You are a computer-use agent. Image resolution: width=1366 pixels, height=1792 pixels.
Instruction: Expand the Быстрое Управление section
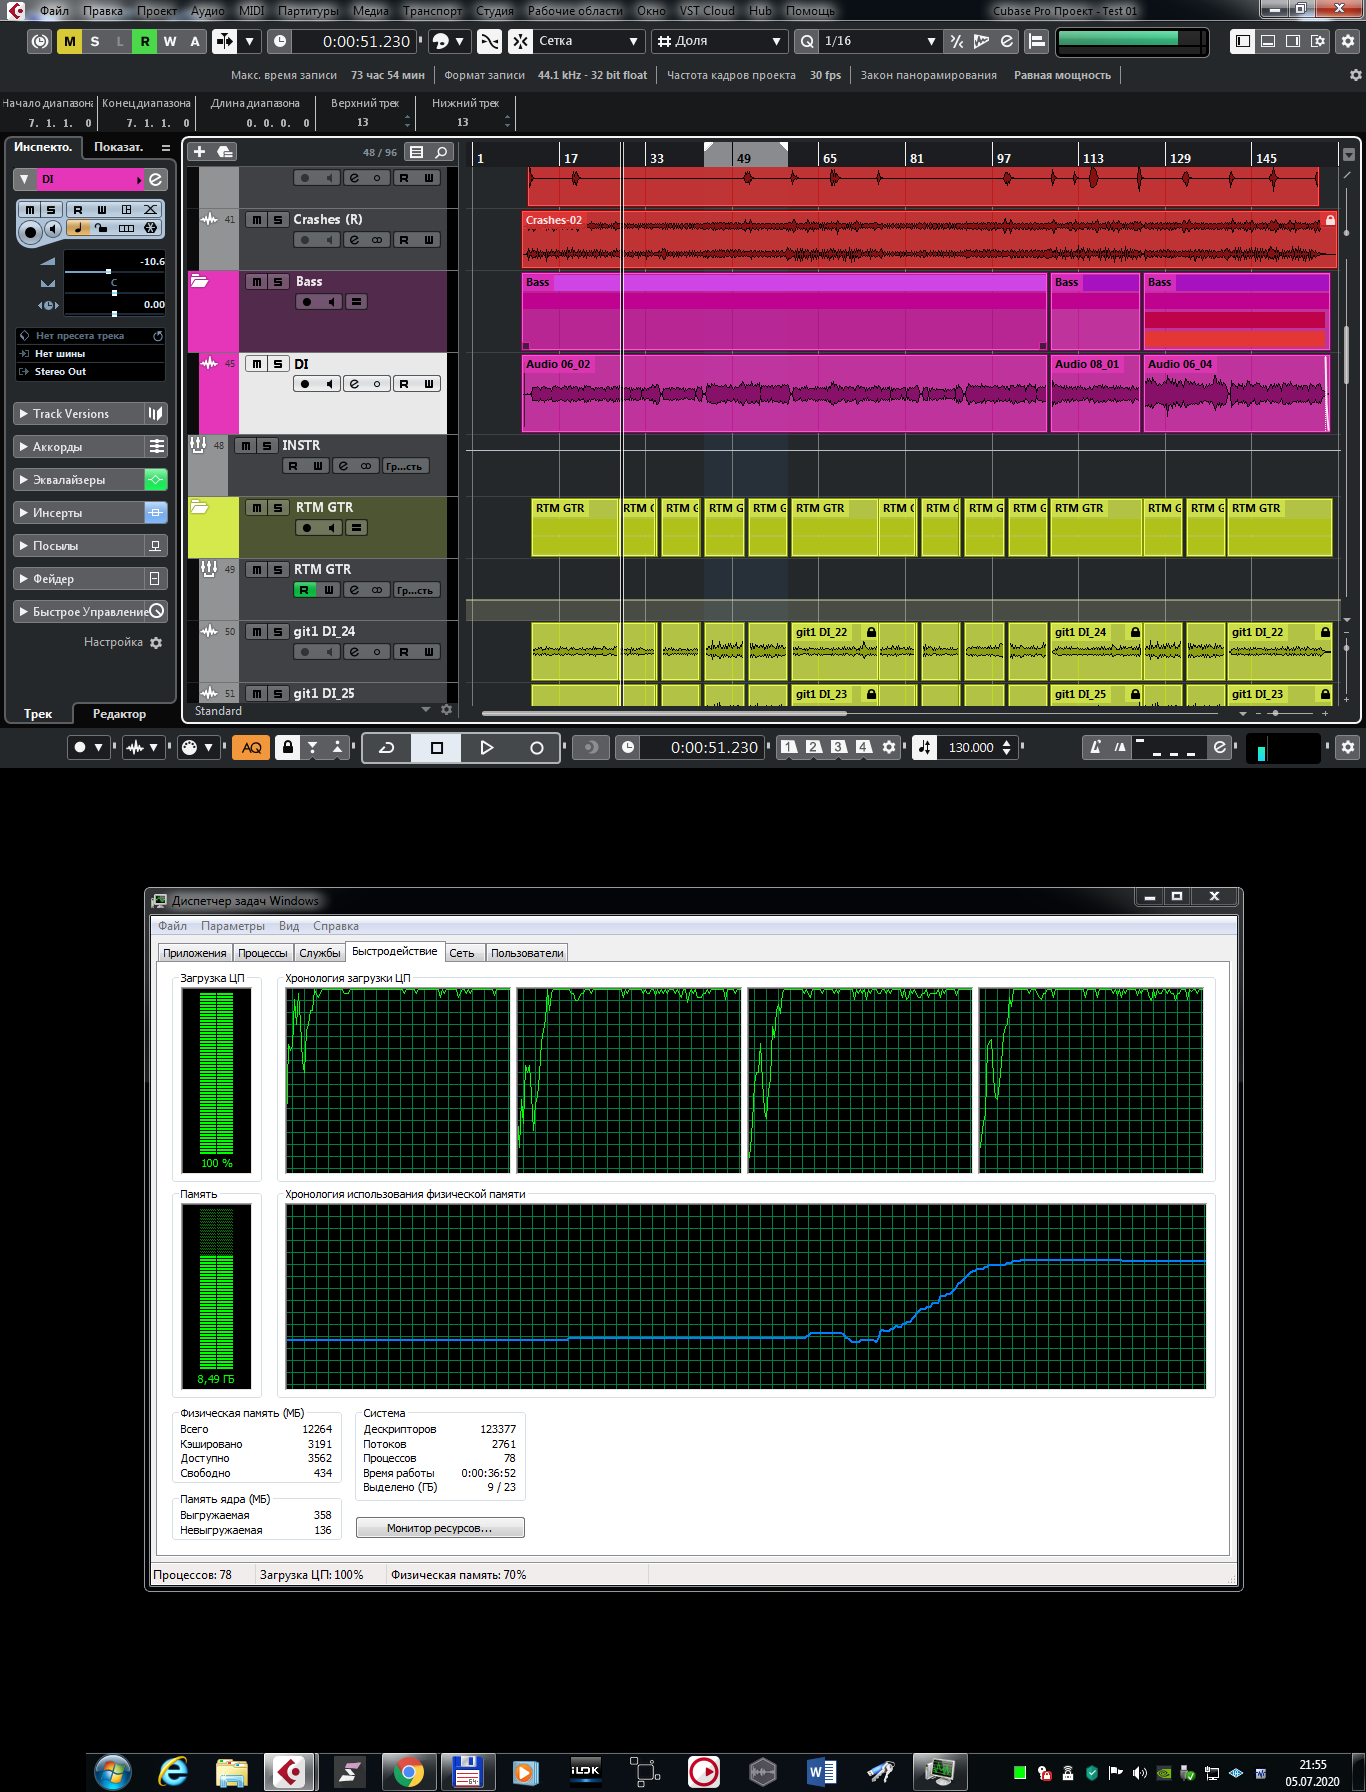[82, 612]
